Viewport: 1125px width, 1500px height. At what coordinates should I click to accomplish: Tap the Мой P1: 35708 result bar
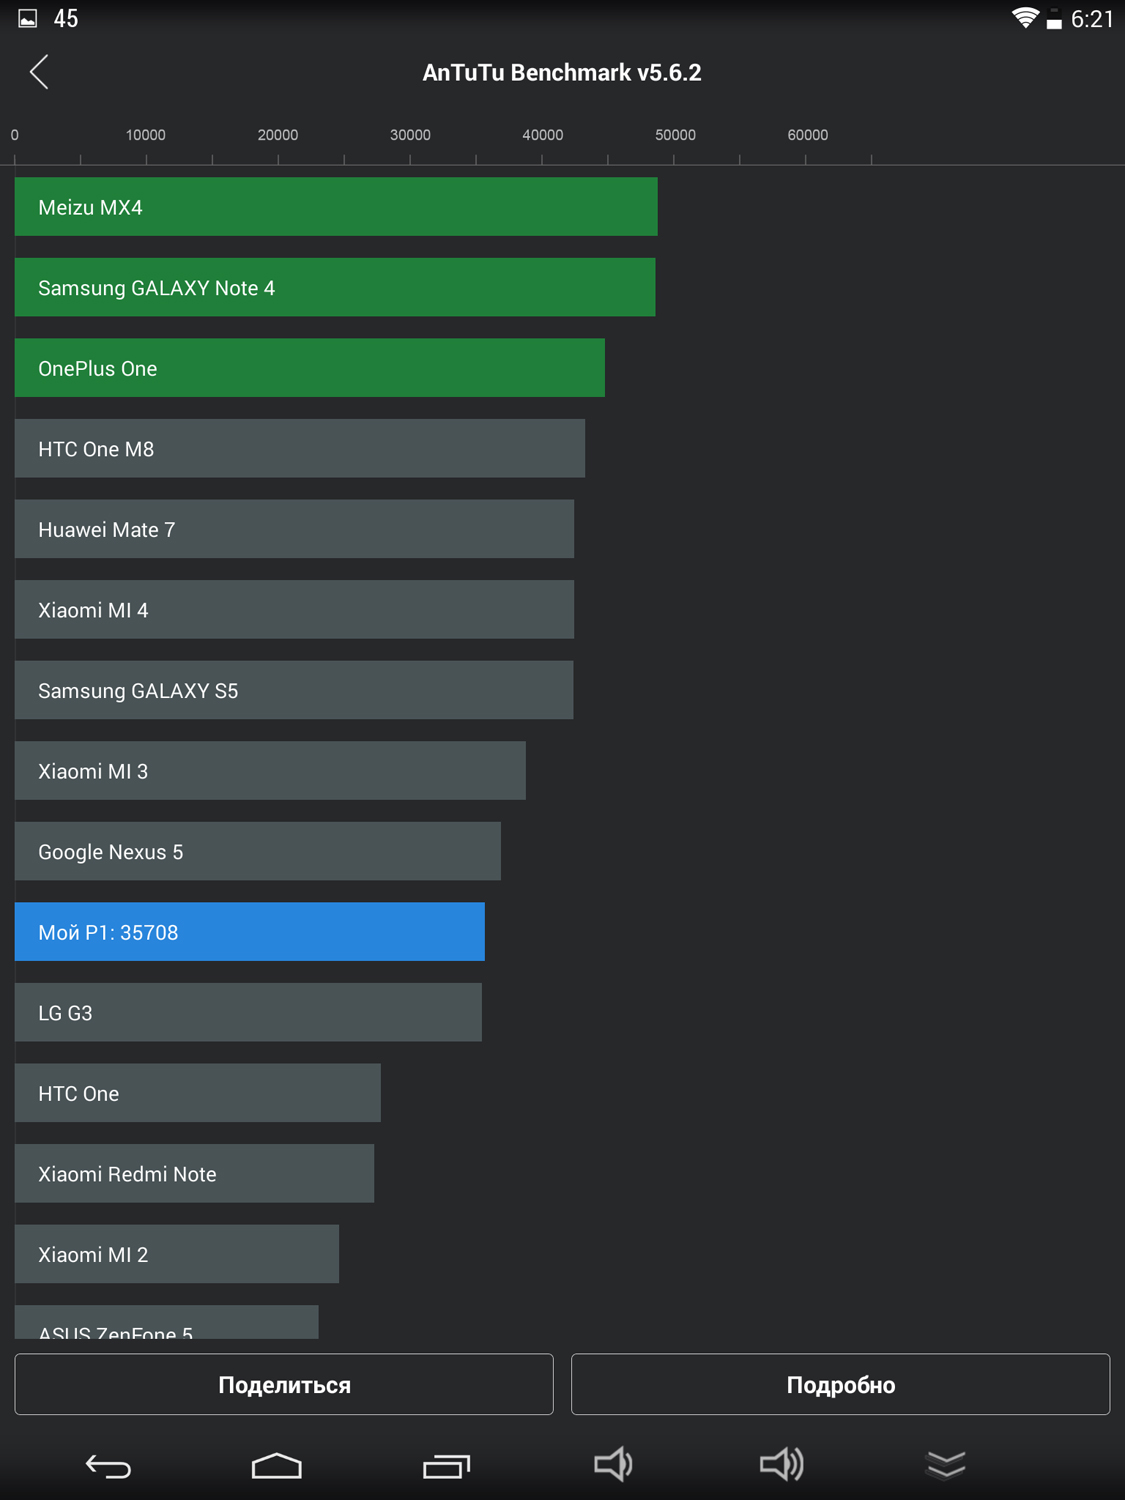pos(250,932)
